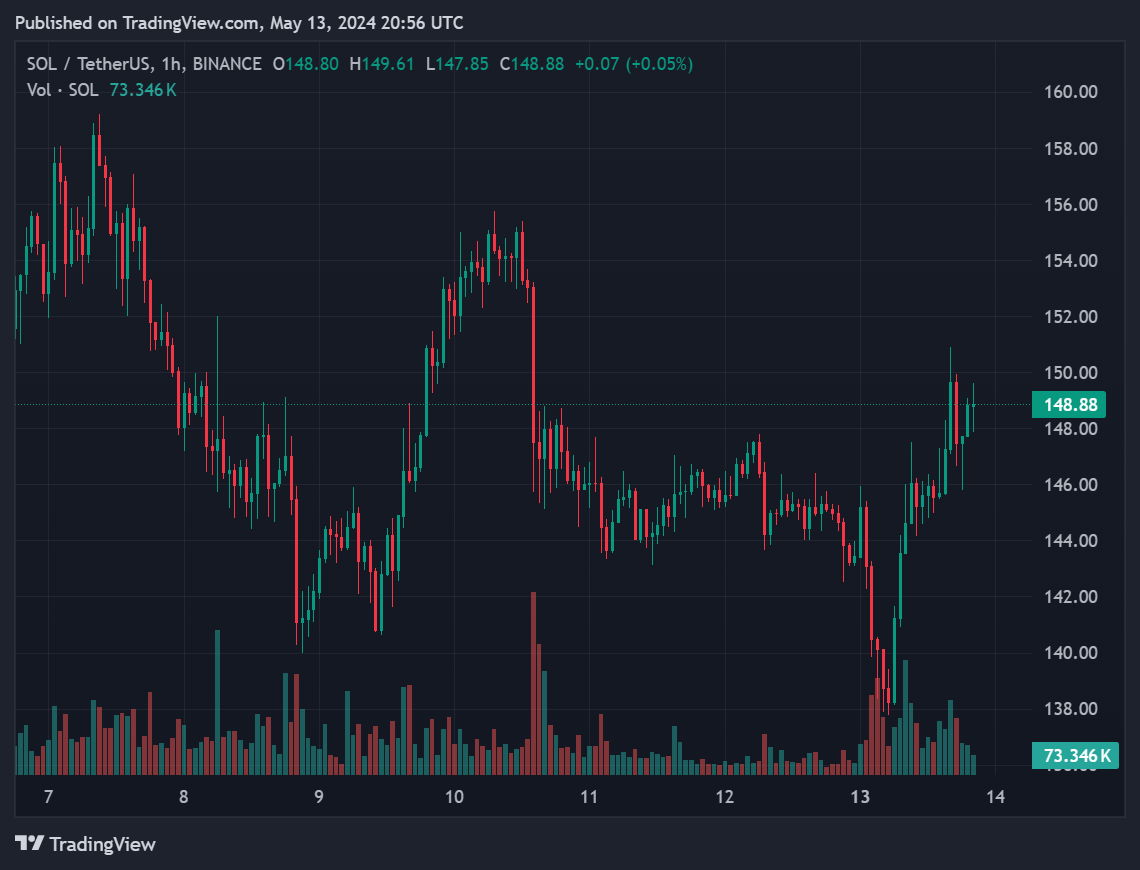
Task: Click the 140.00 price axis label
Action: click(x=1071, y=653)
